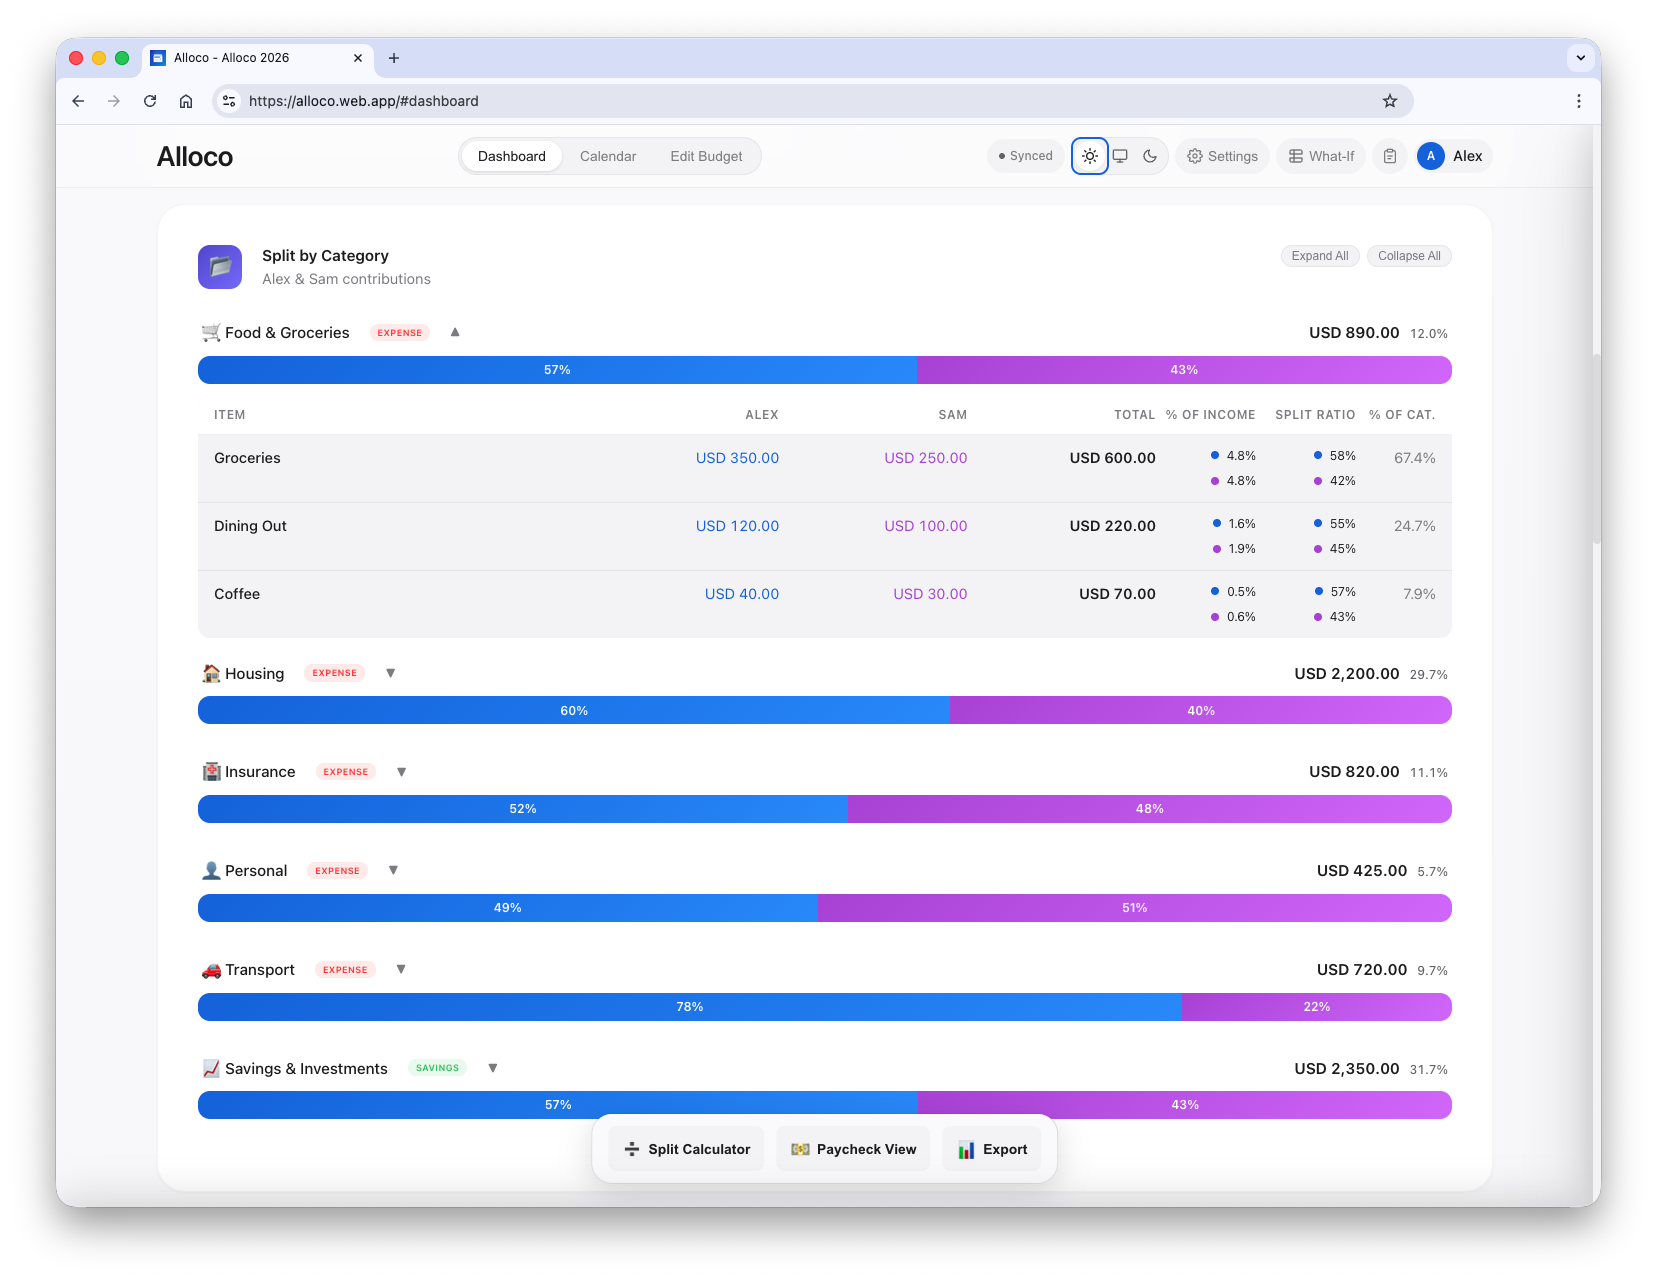Collapse the Food & Groceries category

(455, 332)
